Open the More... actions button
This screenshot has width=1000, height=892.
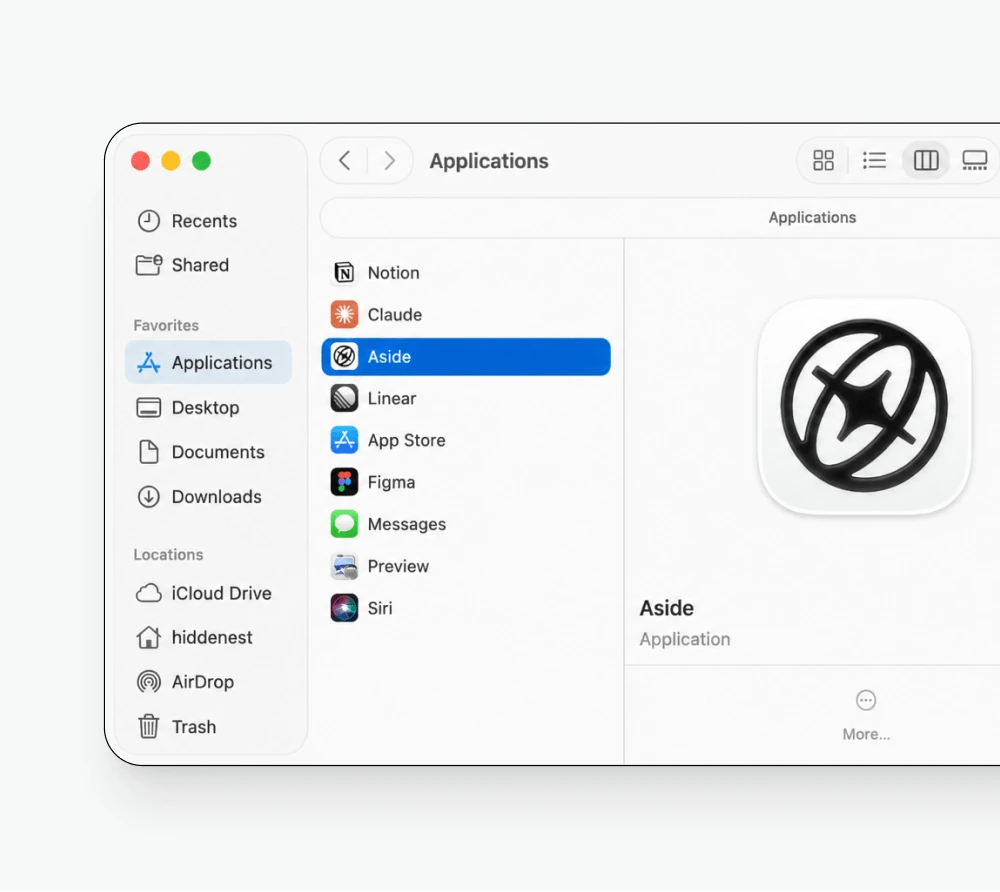(865, 715)
